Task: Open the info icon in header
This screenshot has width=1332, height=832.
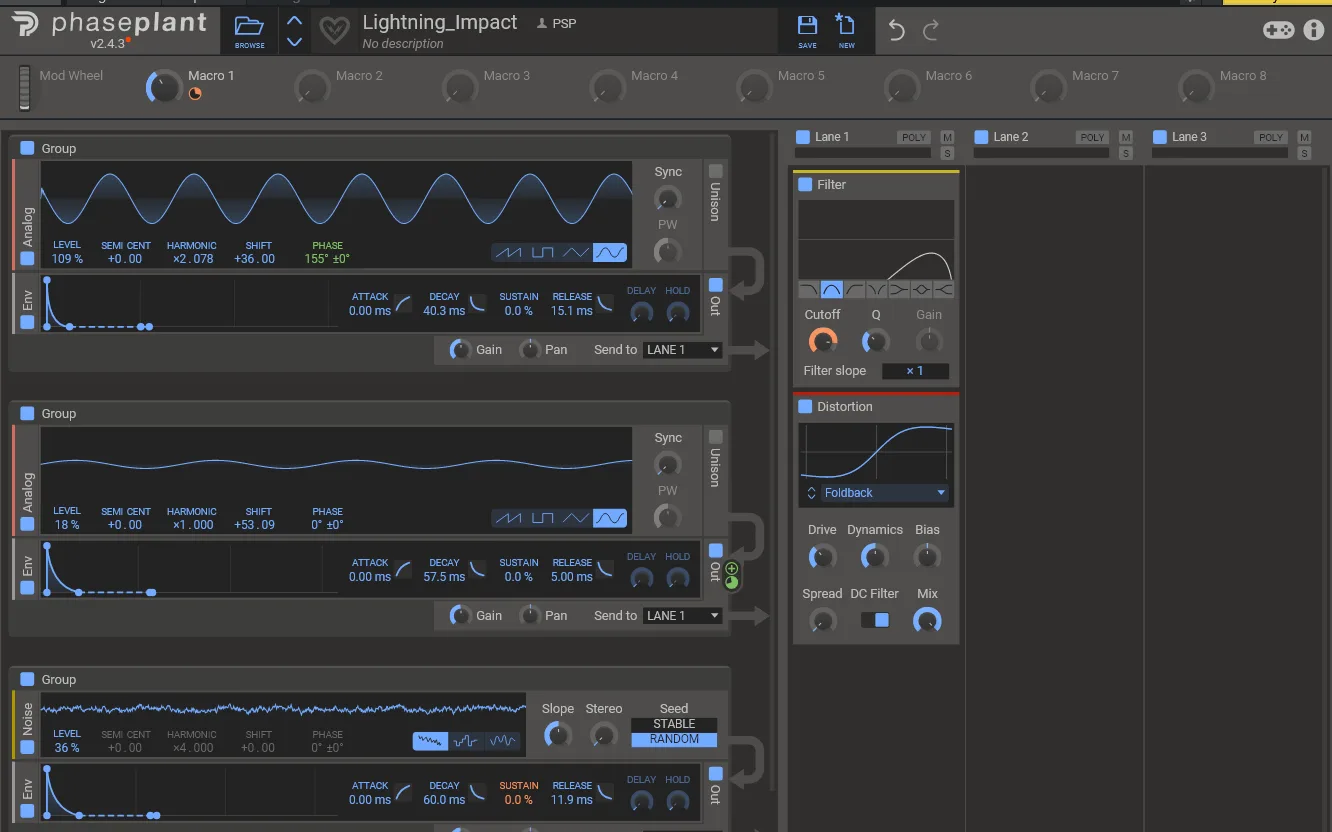Action: coord(1314,30)
